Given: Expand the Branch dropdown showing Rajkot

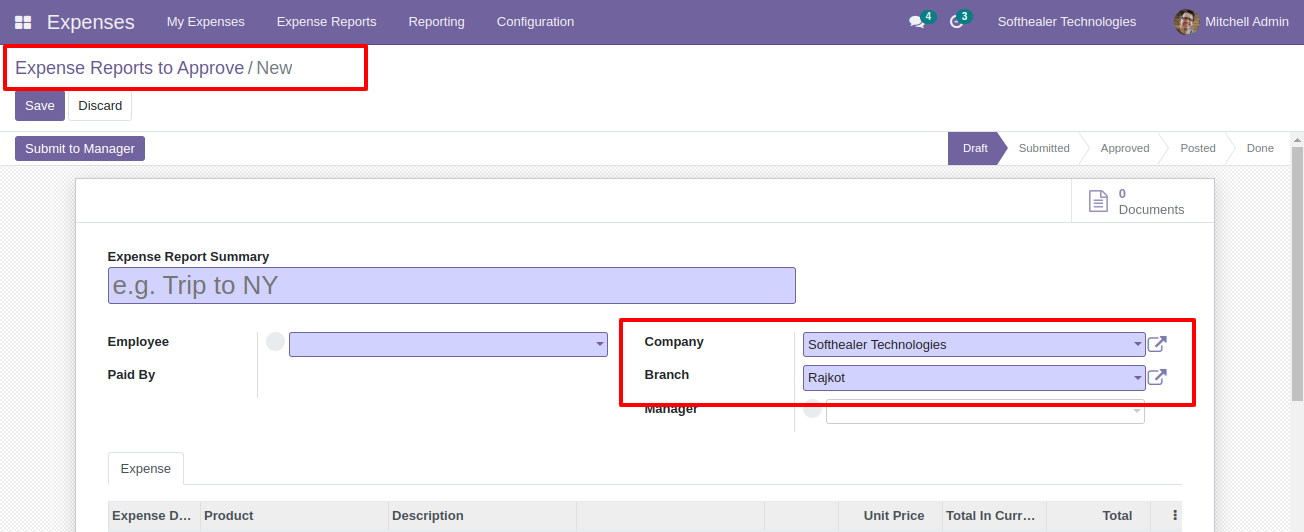Looking at the screenshot, I should pyautogui.click(x=974, y=378).
